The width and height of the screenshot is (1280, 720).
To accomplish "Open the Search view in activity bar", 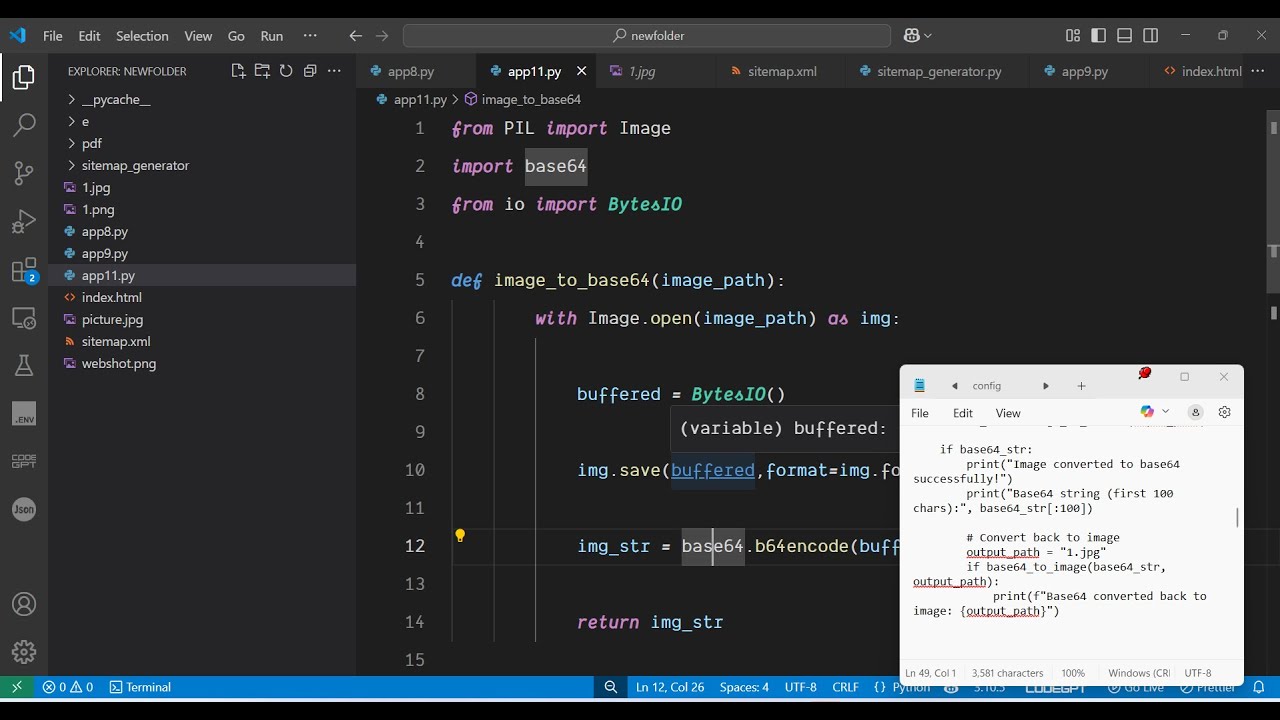I will [x=24, y=125].
